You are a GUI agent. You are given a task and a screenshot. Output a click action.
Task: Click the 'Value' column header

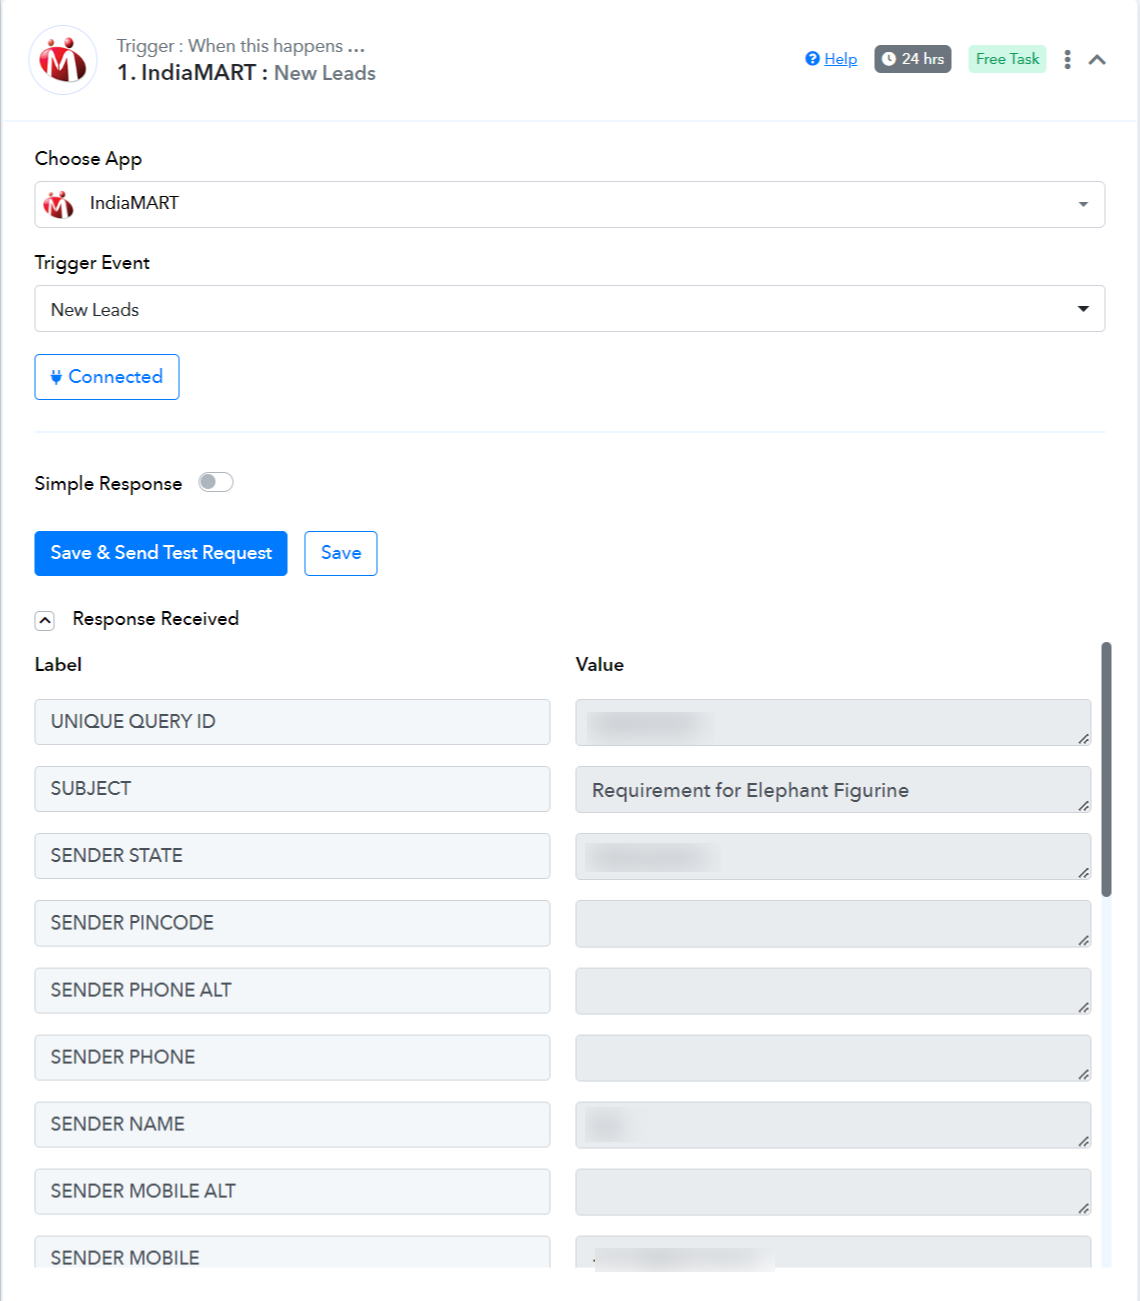[600, 665]
